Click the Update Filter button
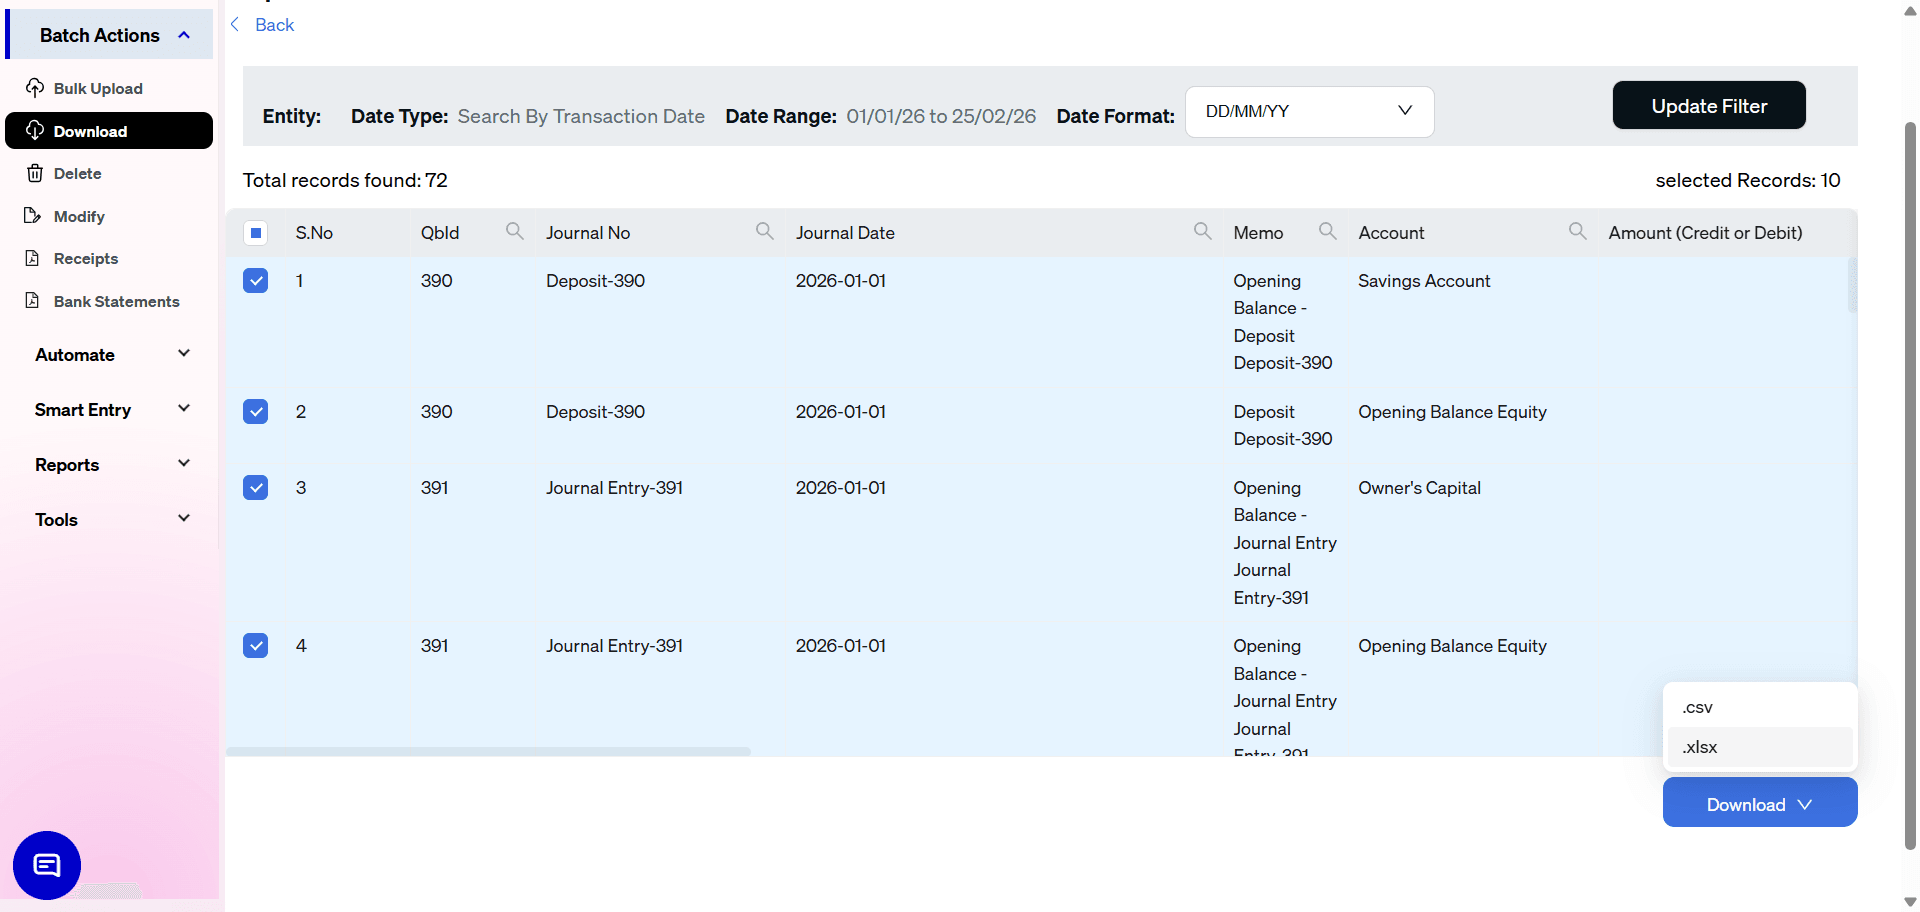 coord(1708,105)
